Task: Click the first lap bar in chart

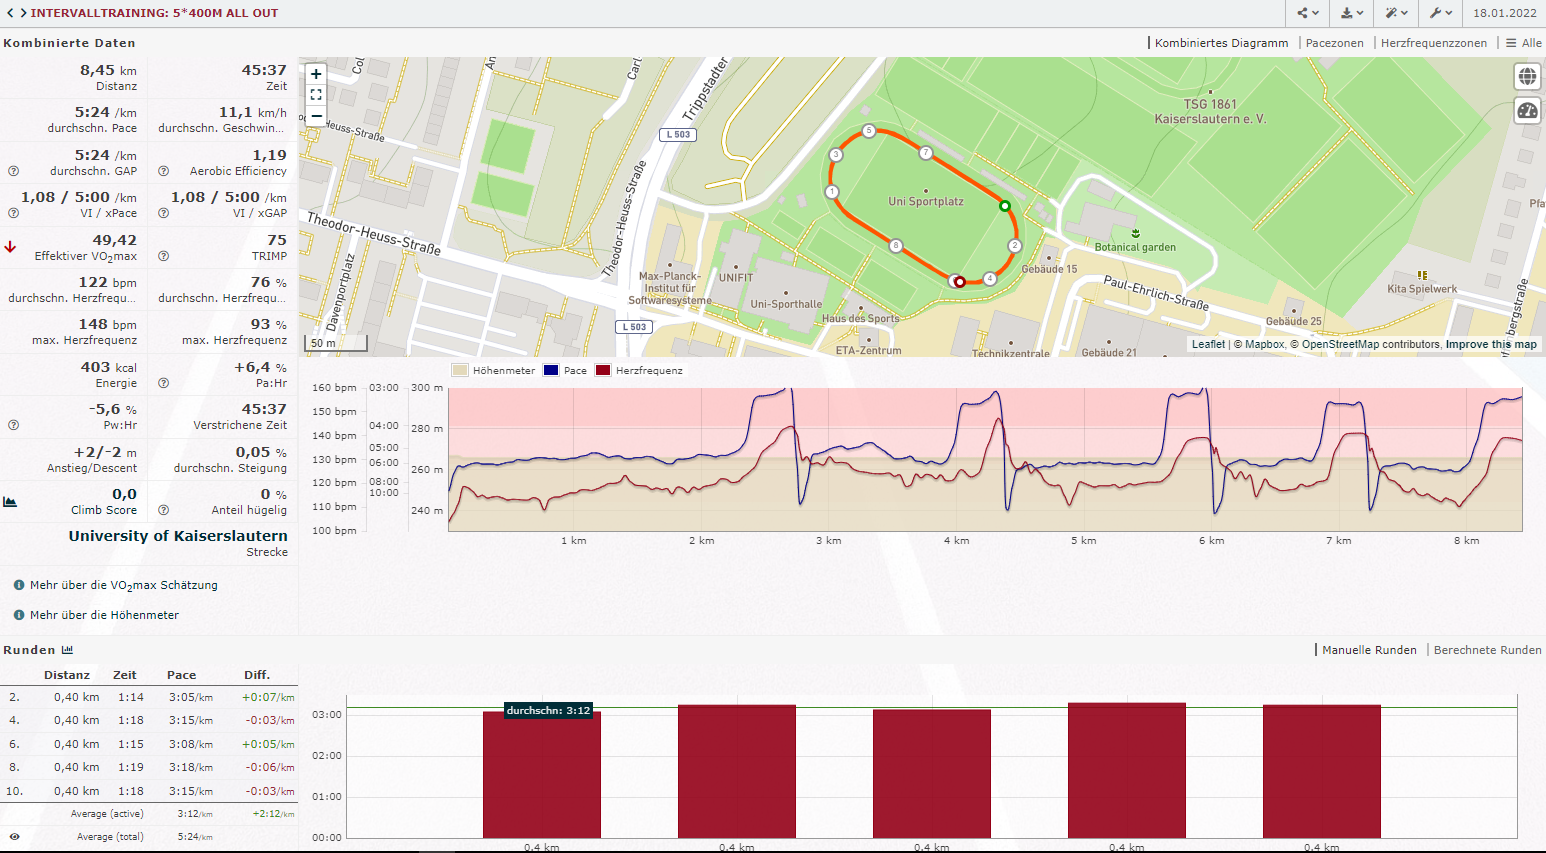Action: [542, 775]
